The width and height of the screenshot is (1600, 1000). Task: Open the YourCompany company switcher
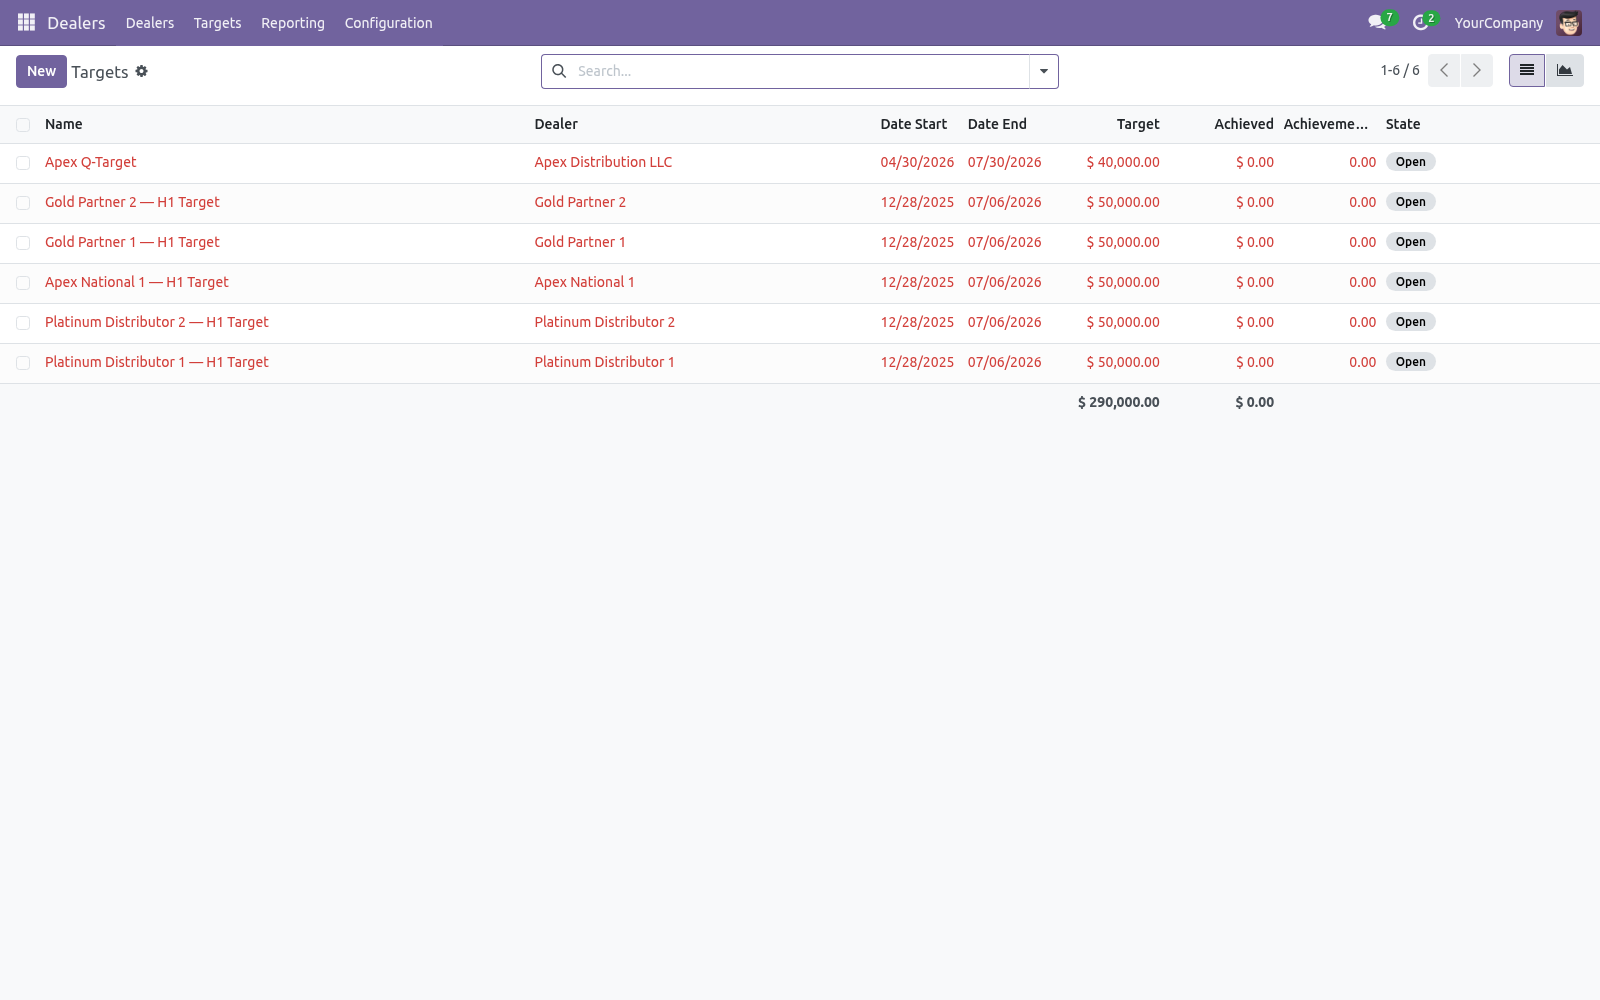[x=1498, y=23]
